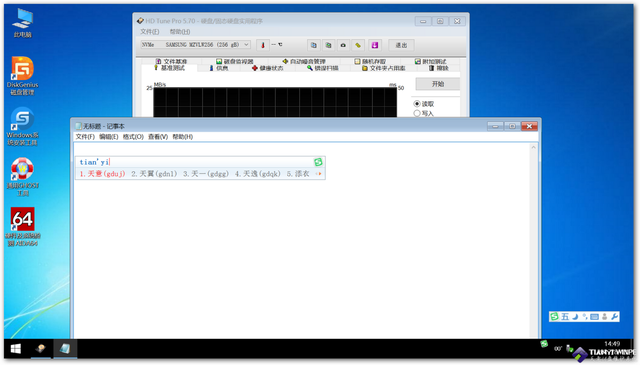Switch to 磁盘监视器 tab in HD Tune
The width and height of the screenshot is (640, 365).
pos(235,61)
